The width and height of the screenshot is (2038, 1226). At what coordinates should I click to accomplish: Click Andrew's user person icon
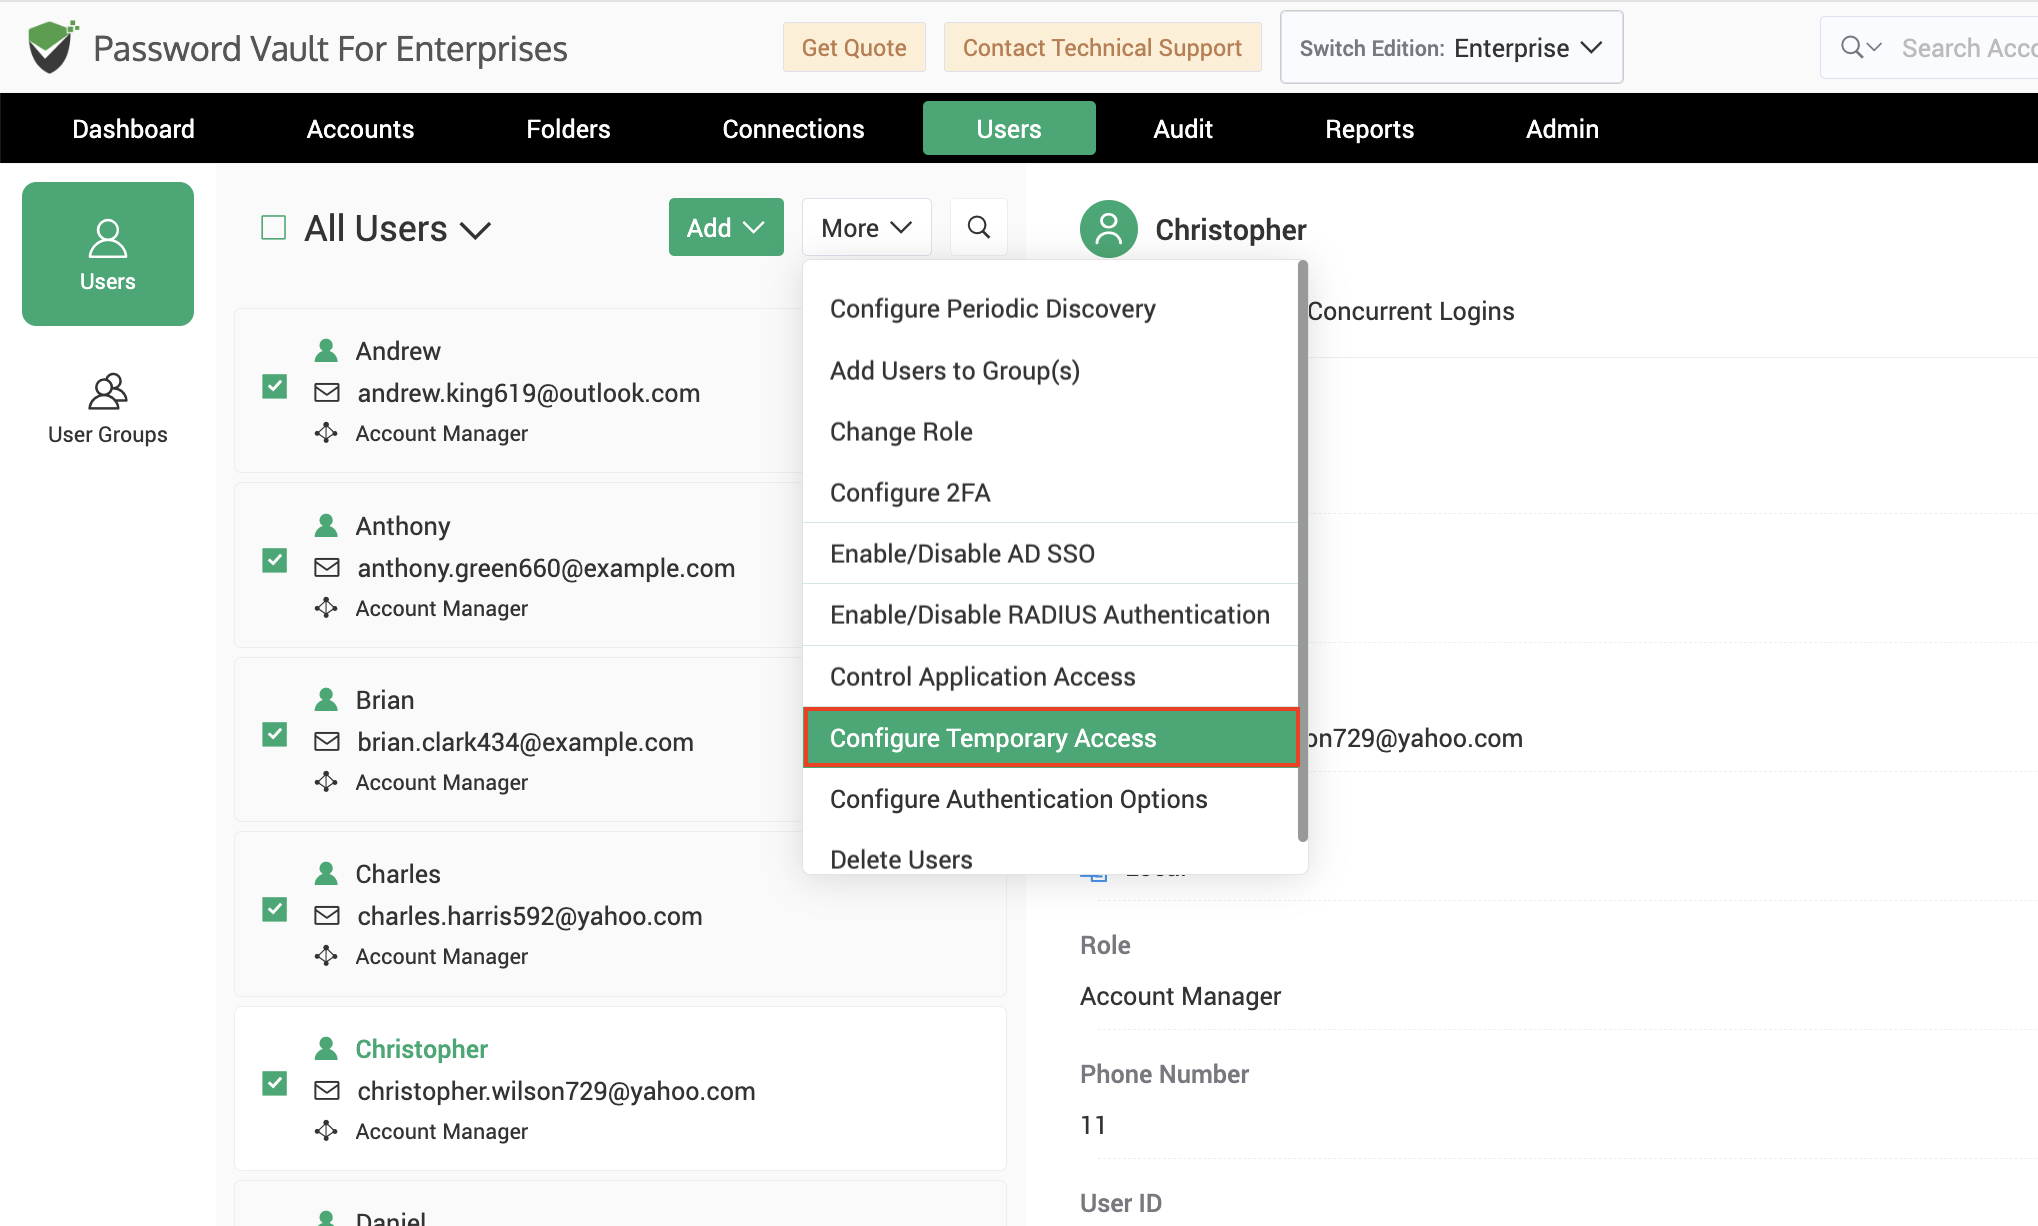tap(326, 351)
